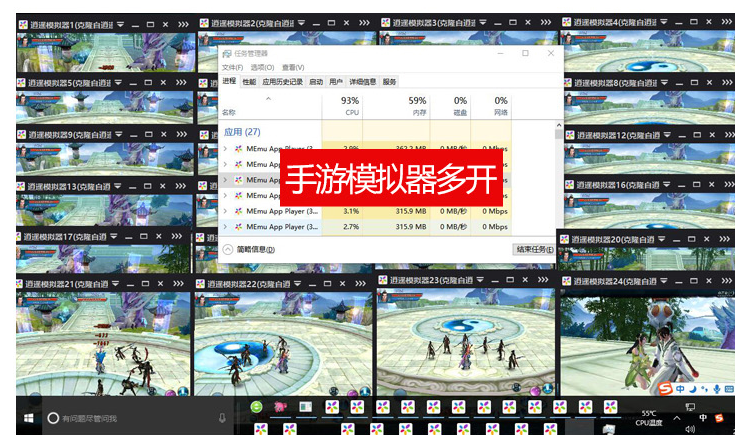Open dropdown arrow on 逍遥模拟器2 title bar
735x435 pixels.
[x=301, y=22]
